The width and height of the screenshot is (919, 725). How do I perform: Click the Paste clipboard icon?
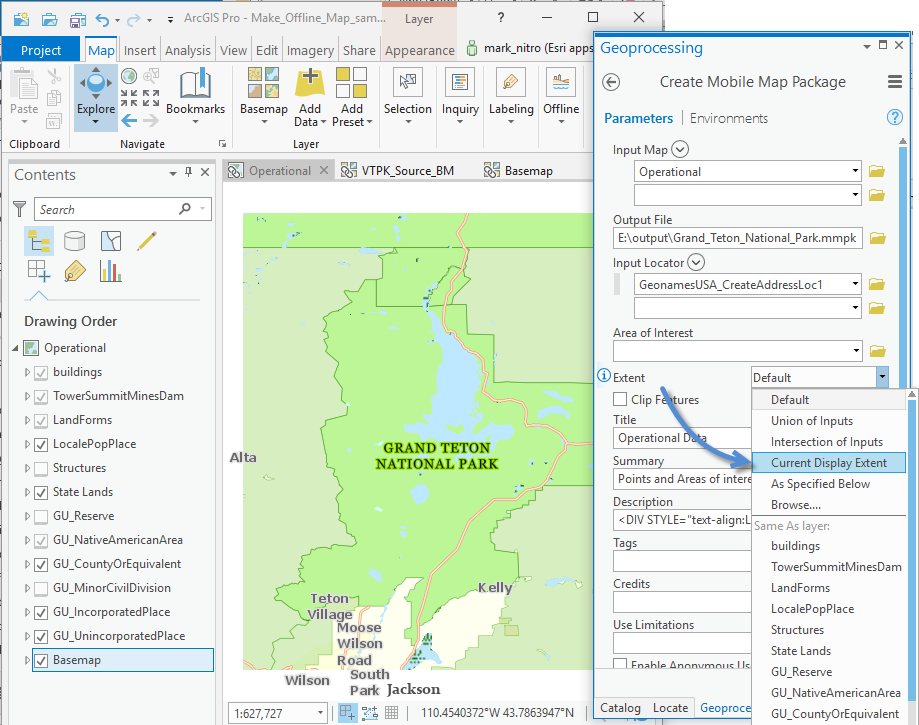click(24, 84)
